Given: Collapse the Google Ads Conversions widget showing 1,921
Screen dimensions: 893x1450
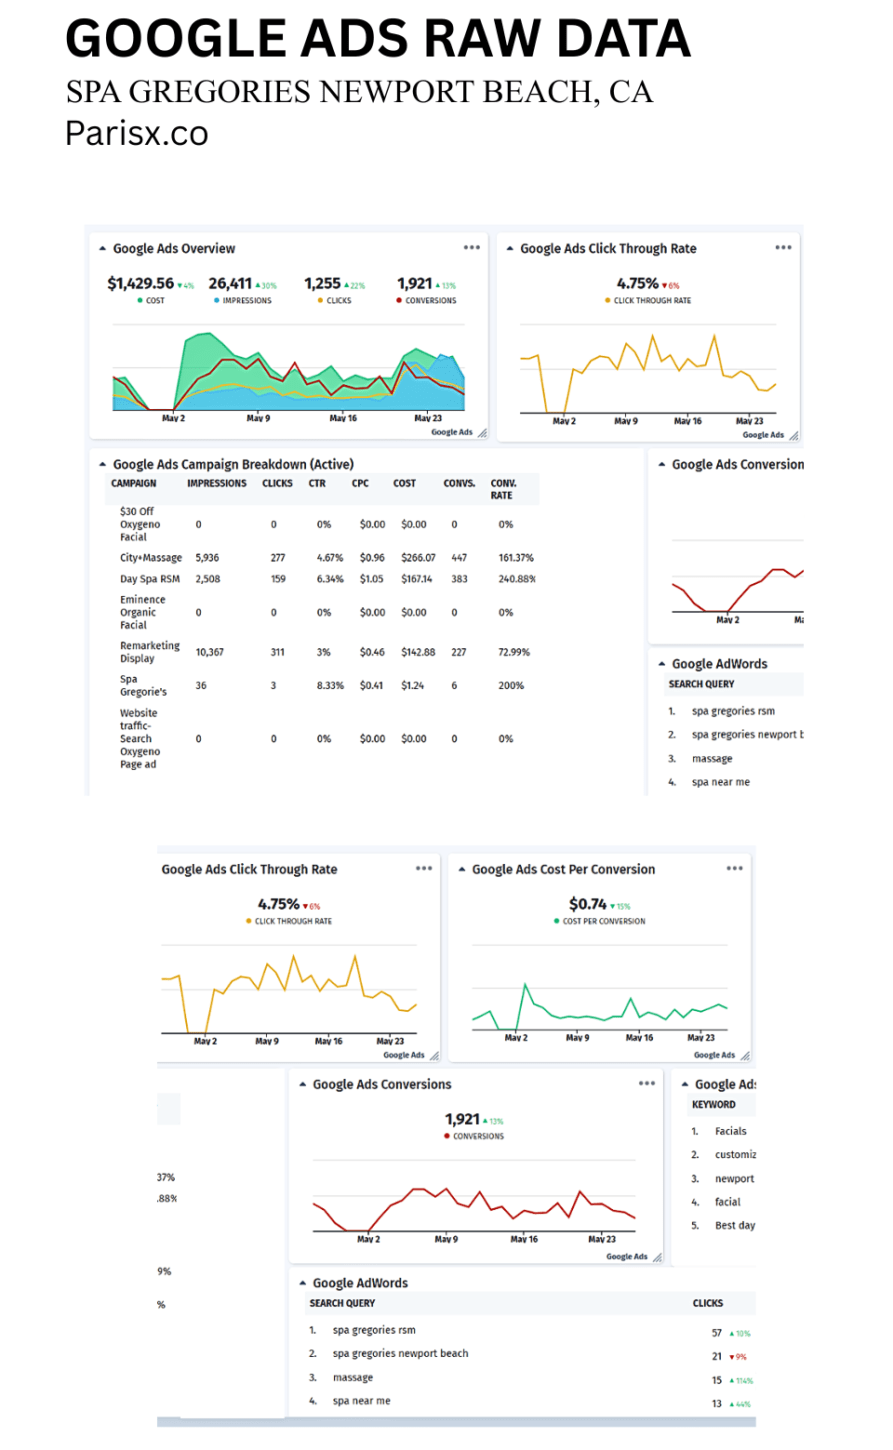Looking at the screenshot, I should (x=303, y=1085).
